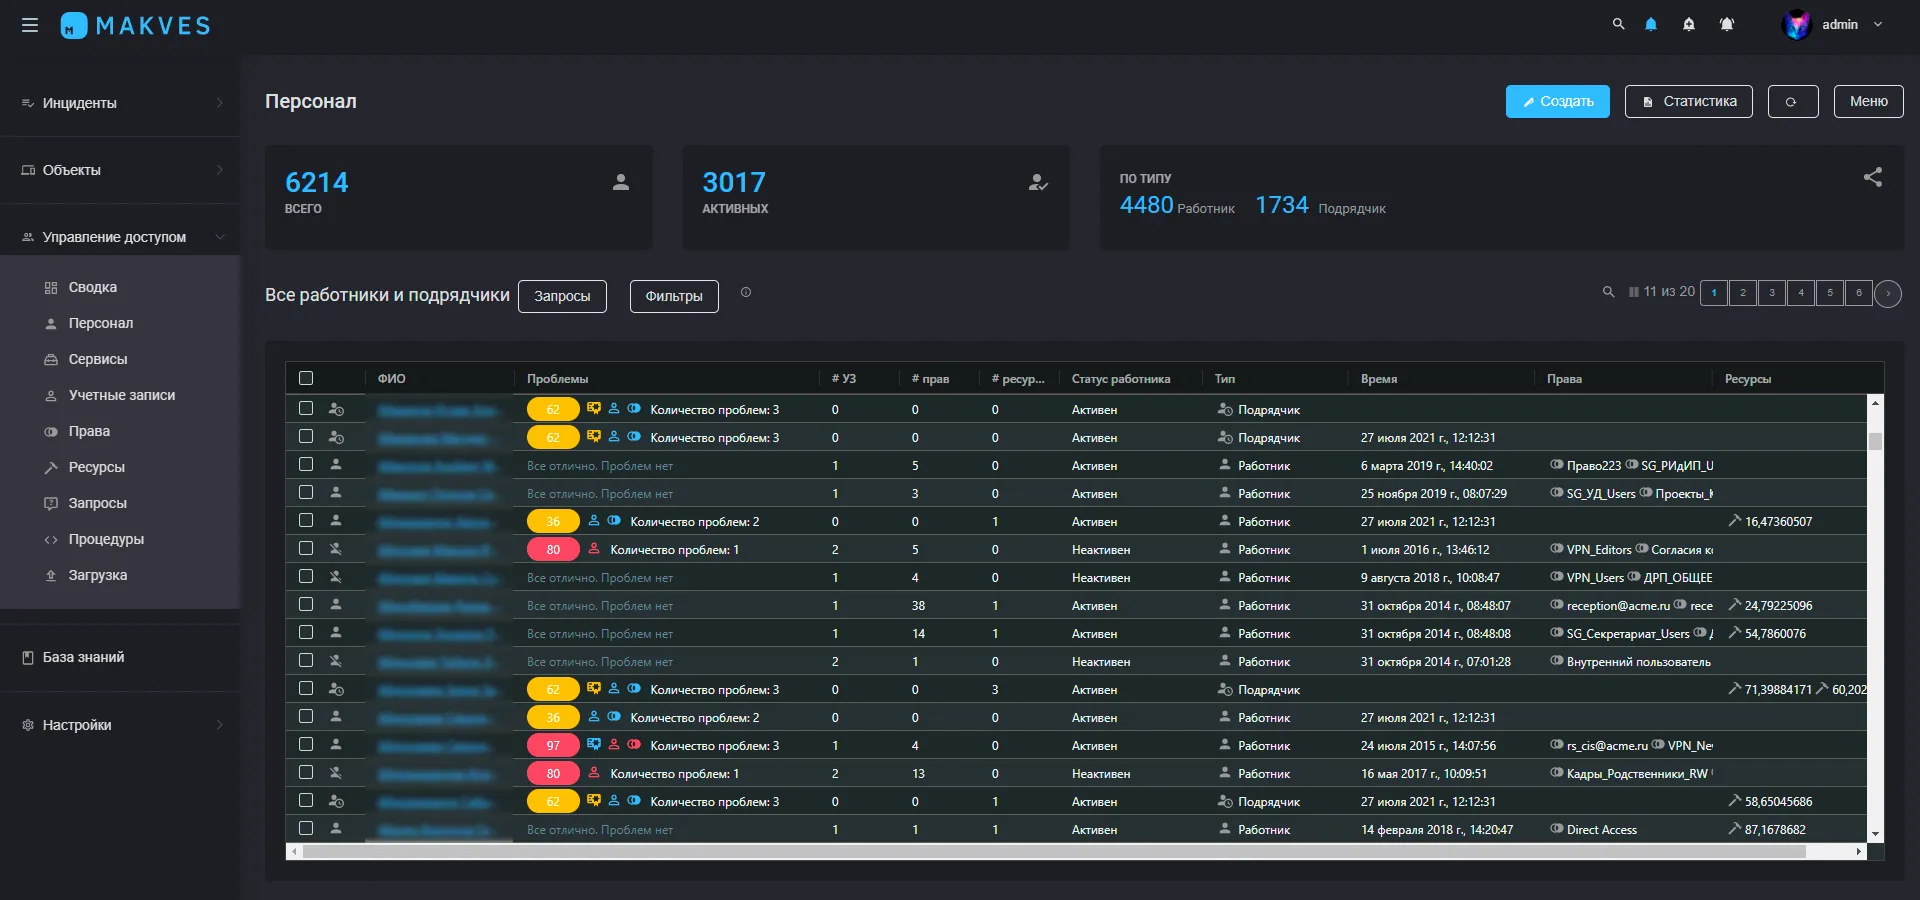Check the first row's checkbox
The height and width of the screenshot is (900, 1920).
tap(306, 409)
